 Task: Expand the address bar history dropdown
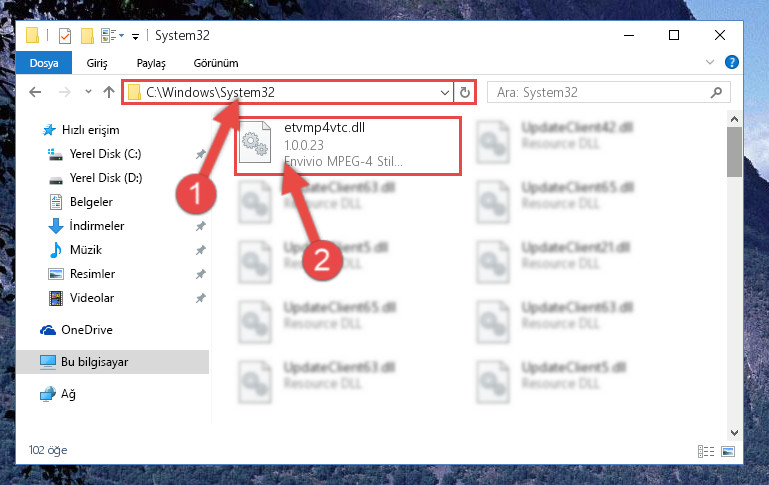tap(444, 92)
